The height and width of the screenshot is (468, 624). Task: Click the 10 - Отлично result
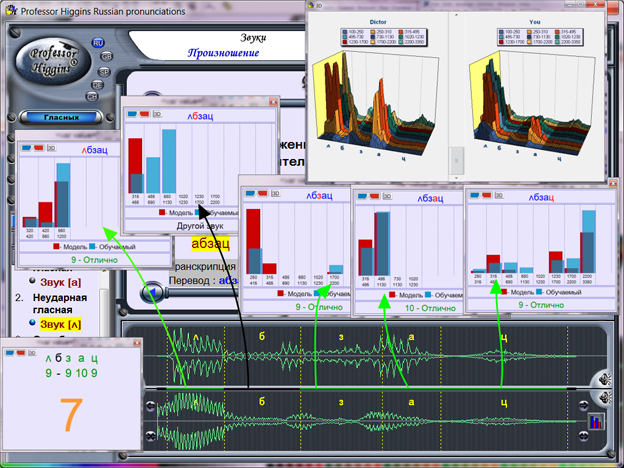(x=430, y=308)
